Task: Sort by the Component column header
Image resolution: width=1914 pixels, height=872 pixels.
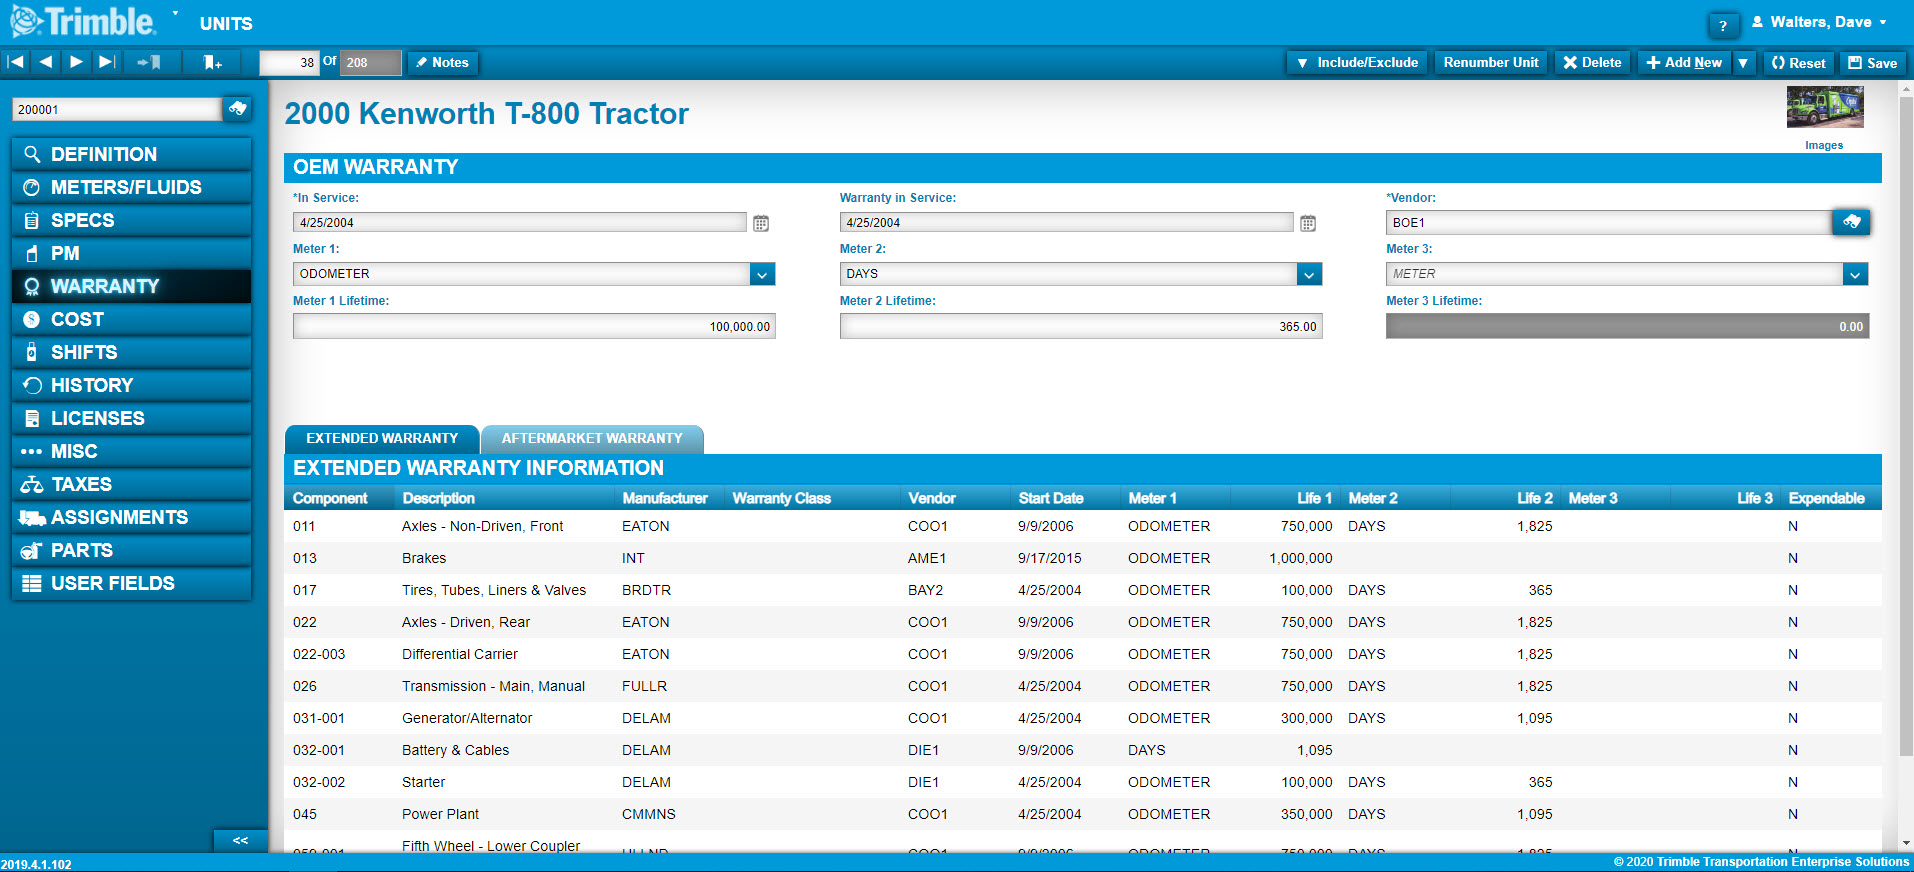Action: (330, 498)
